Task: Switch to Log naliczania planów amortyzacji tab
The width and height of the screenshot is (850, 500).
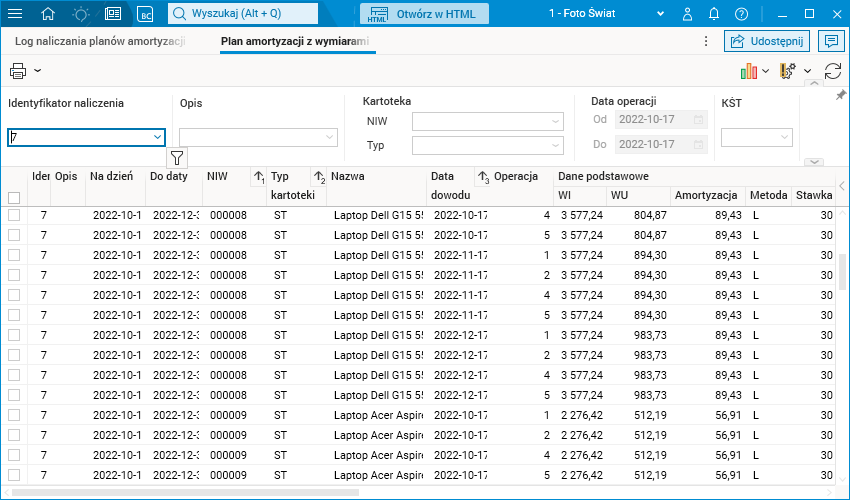Action: pos(100,41)
